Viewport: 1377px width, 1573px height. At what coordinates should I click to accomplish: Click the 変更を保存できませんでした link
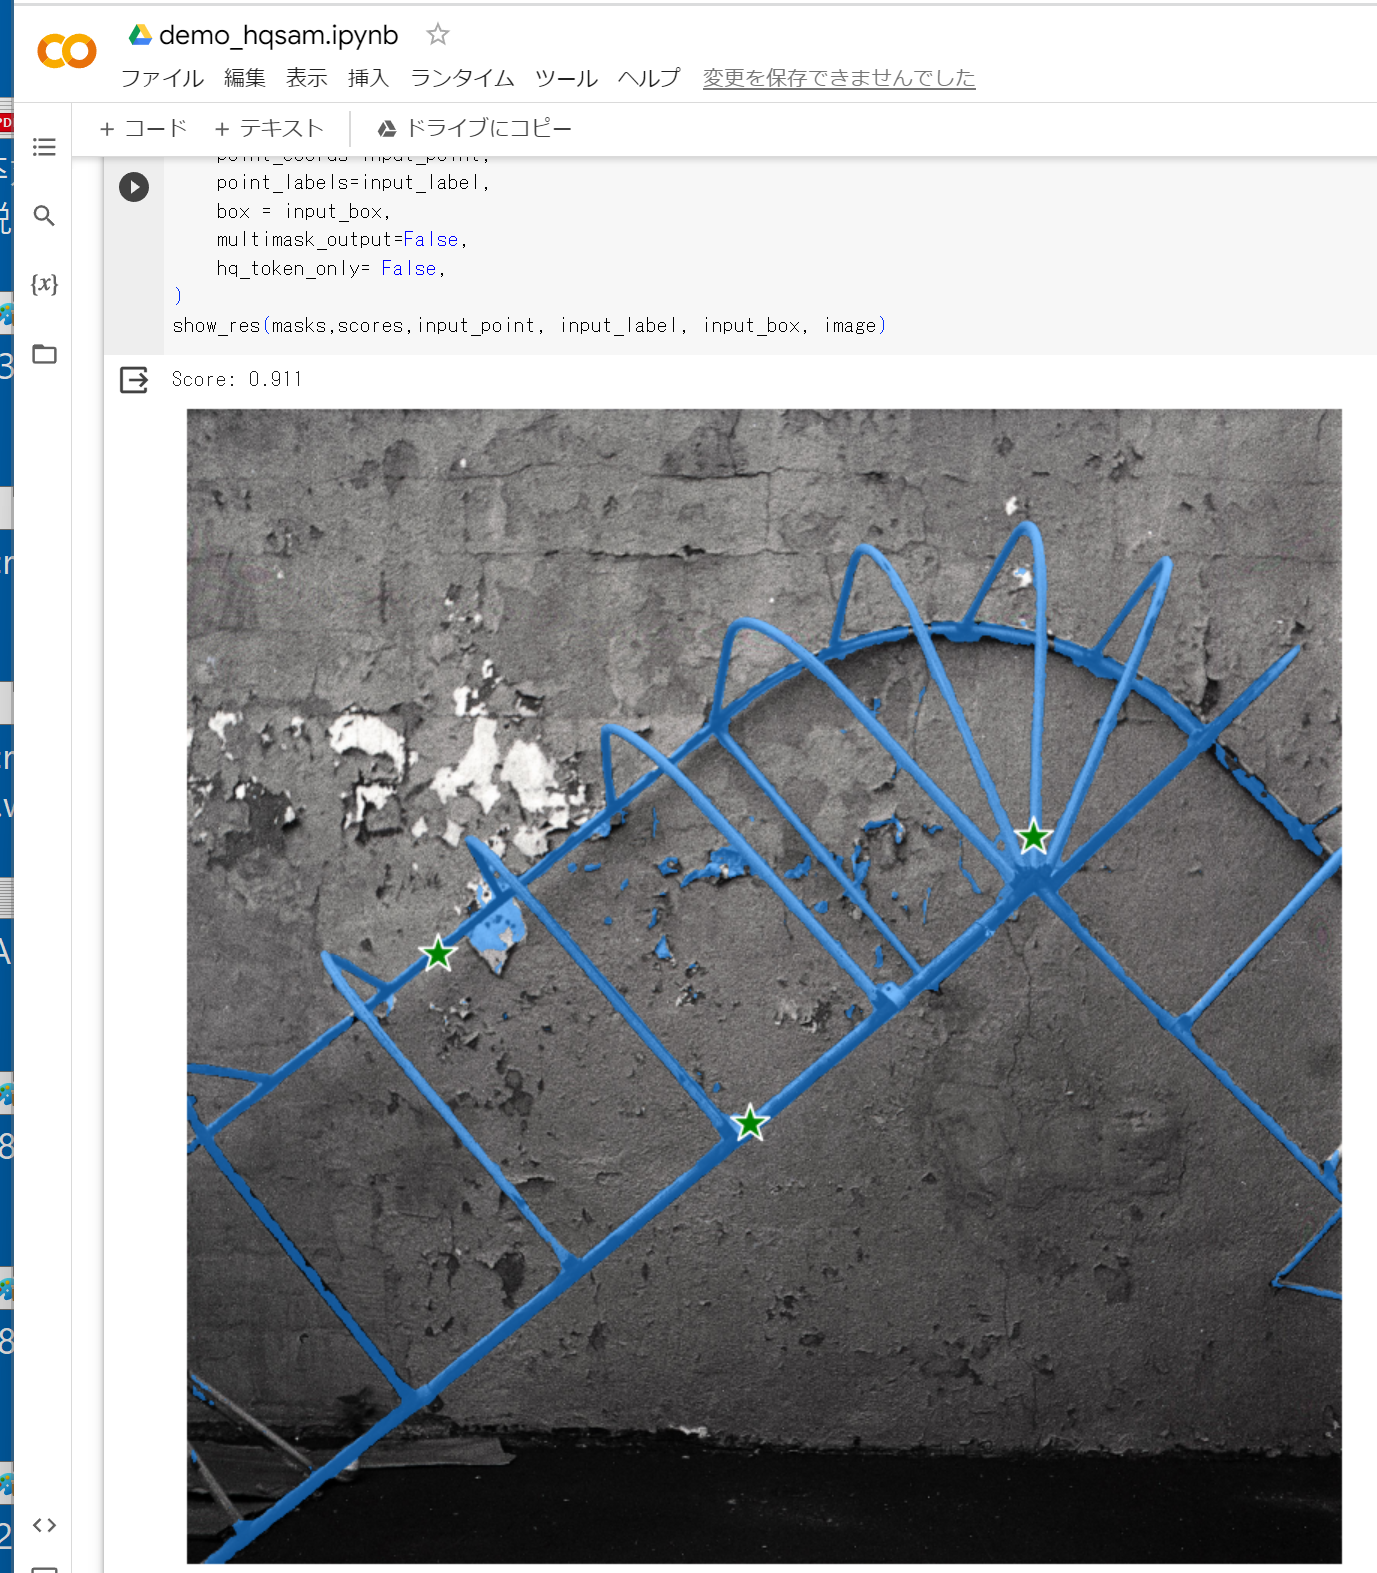click(838, 78)
